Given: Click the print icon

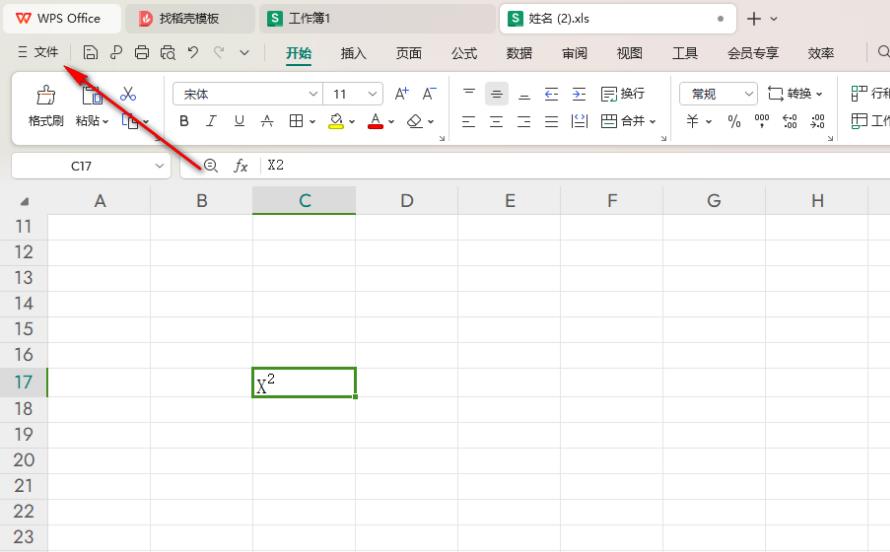Looking at the screenshot, I should click(141, 53).
